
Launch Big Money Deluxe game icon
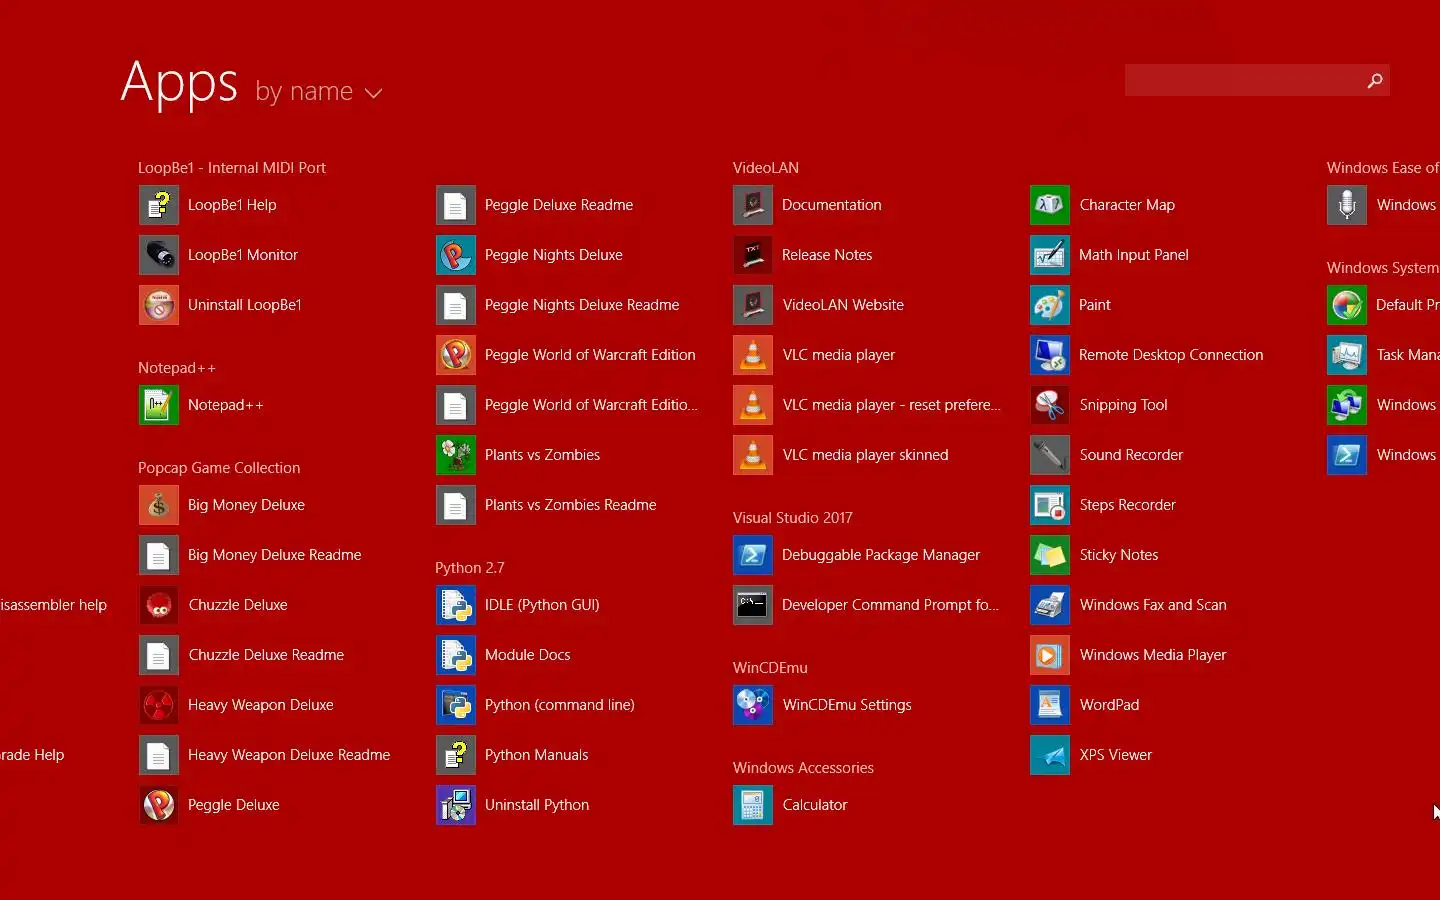tap(158, 505)
